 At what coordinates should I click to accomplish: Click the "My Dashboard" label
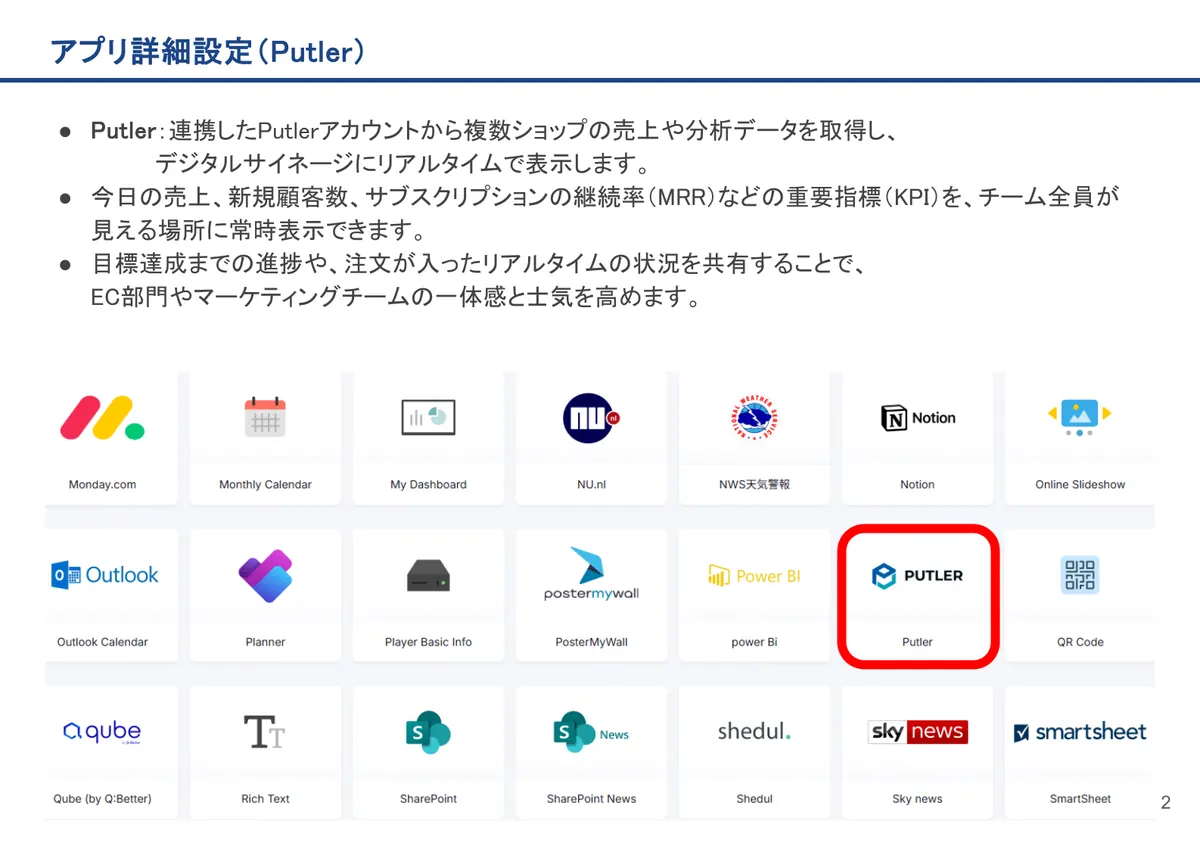428,485
